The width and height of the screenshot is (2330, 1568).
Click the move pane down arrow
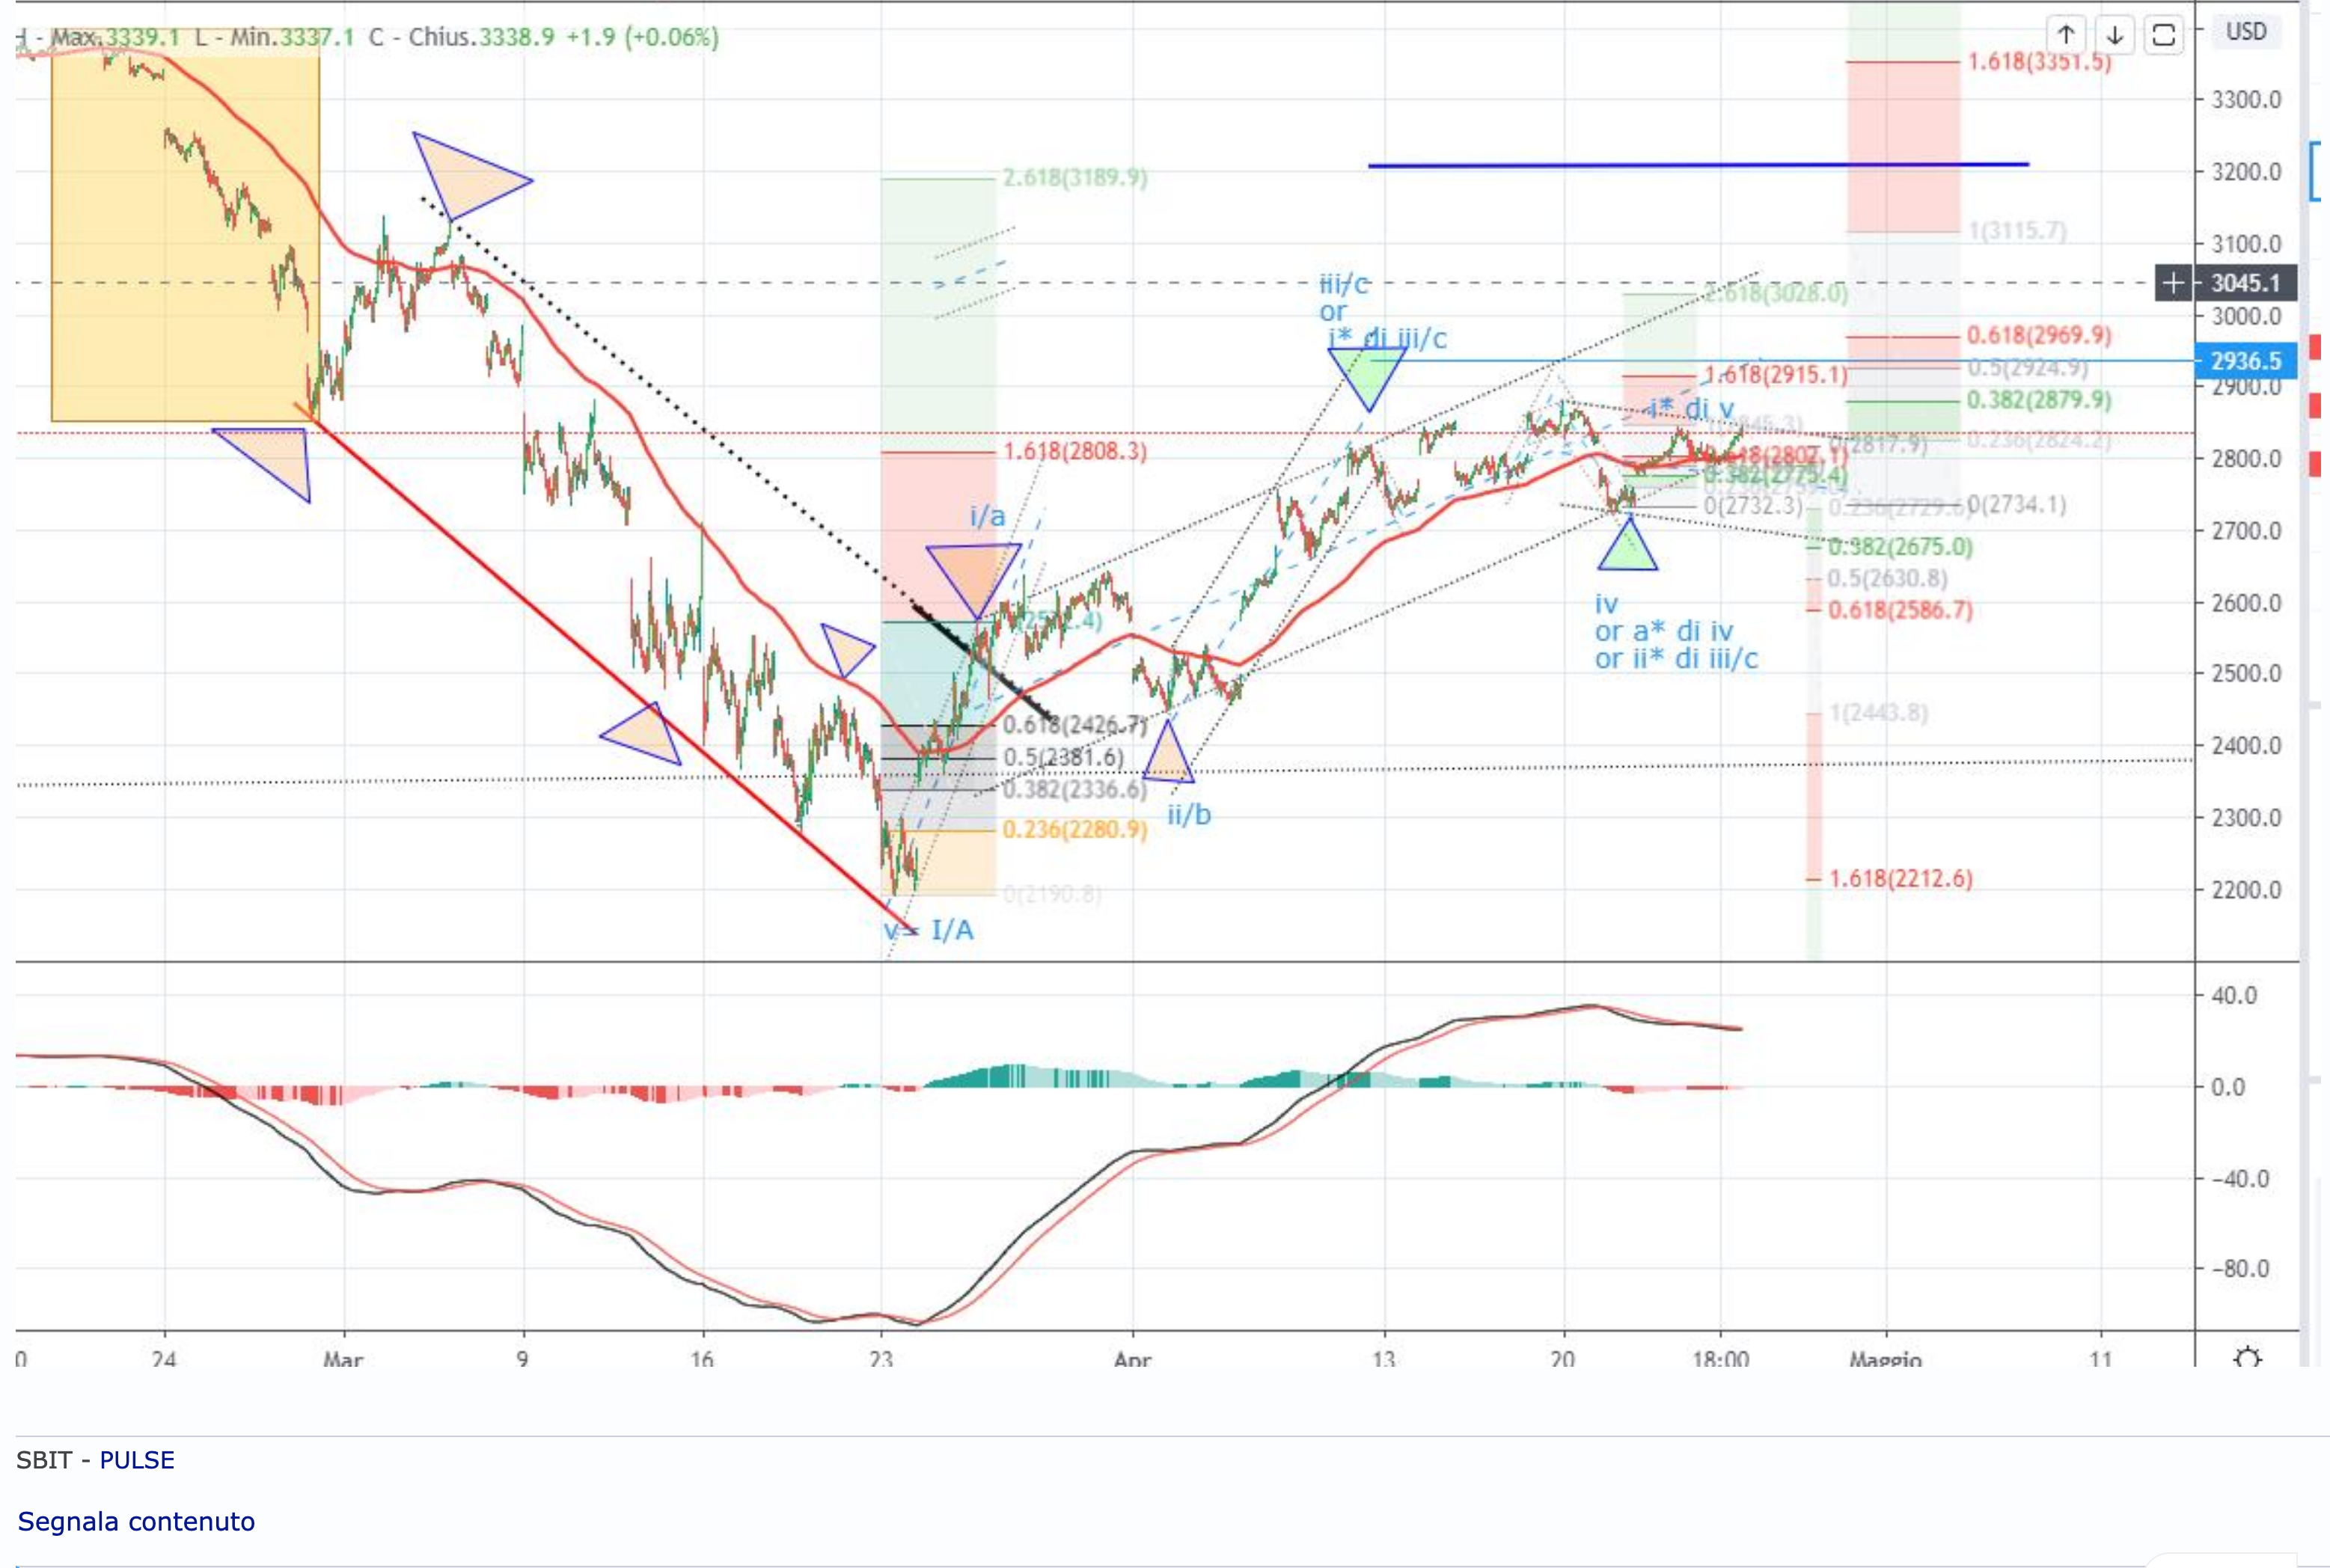2115,35
